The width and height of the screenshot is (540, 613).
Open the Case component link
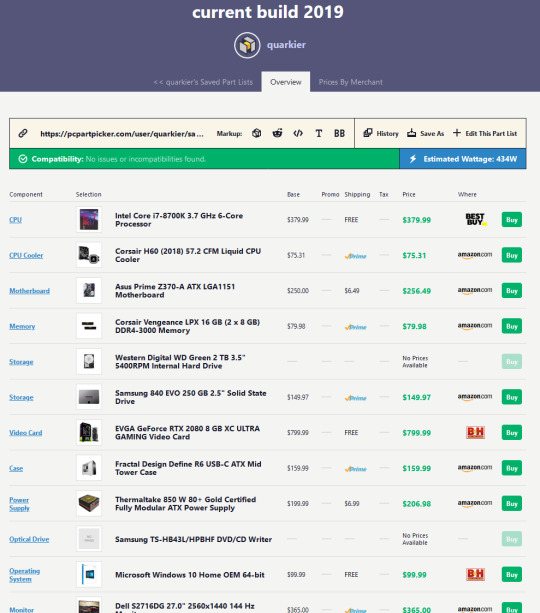(16, 468)
